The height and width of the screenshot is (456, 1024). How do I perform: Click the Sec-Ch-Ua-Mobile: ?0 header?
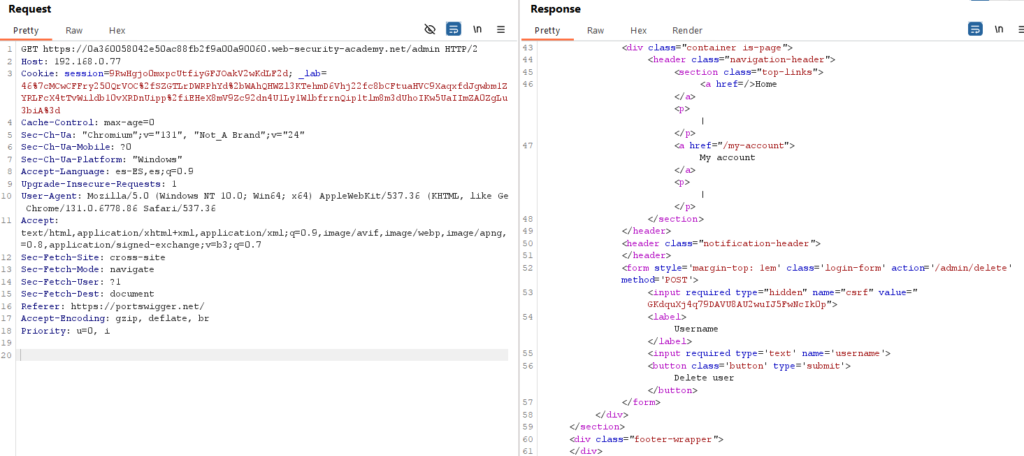tap(74, 147)
